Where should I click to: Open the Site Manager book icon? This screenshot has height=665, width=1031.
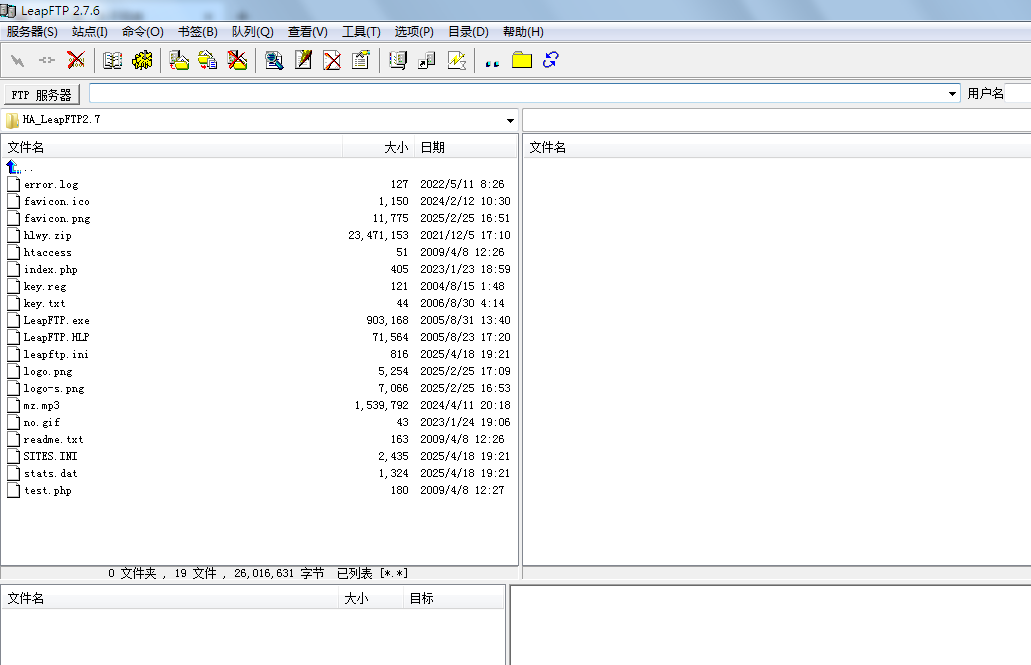click(x=113, y=60)
